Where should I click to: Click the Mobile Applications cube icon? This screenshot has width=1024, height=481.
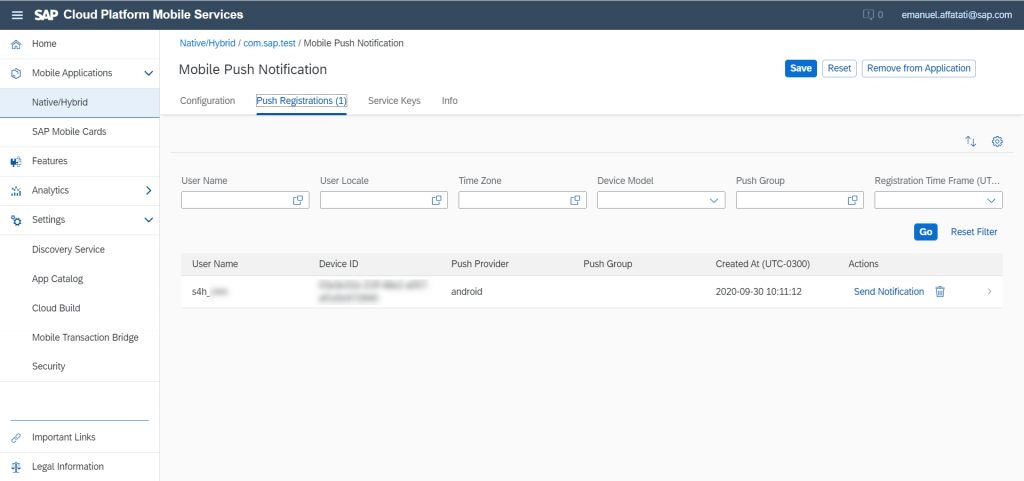coord(16,73)
